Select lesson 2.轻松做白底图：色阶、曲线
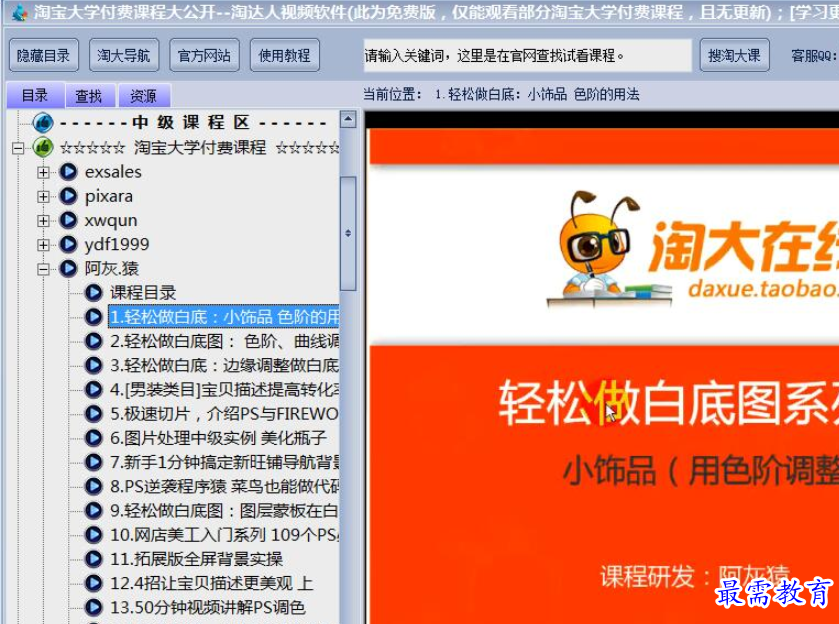 click(x=224, y=341)
